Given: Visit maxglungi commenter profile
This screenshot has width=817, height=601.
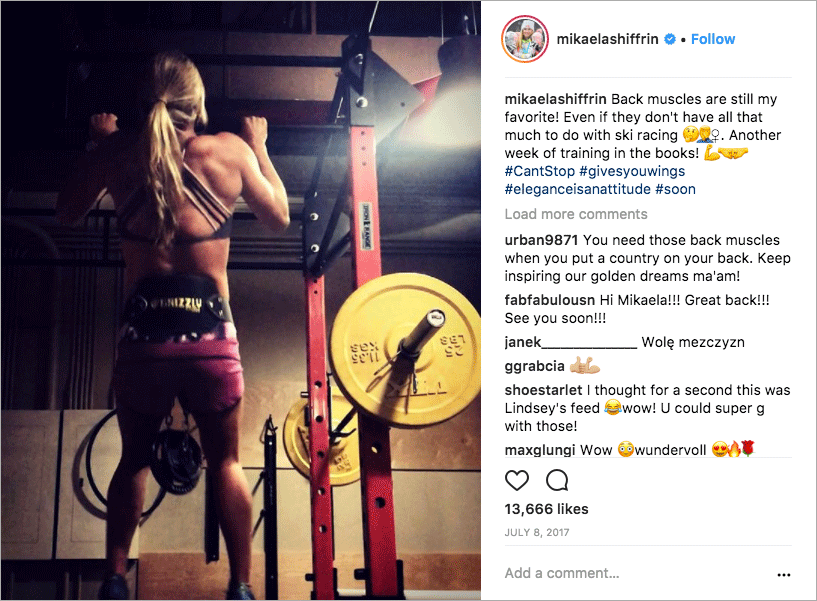Looking at the screenshot, I should (x=540, y=450).
